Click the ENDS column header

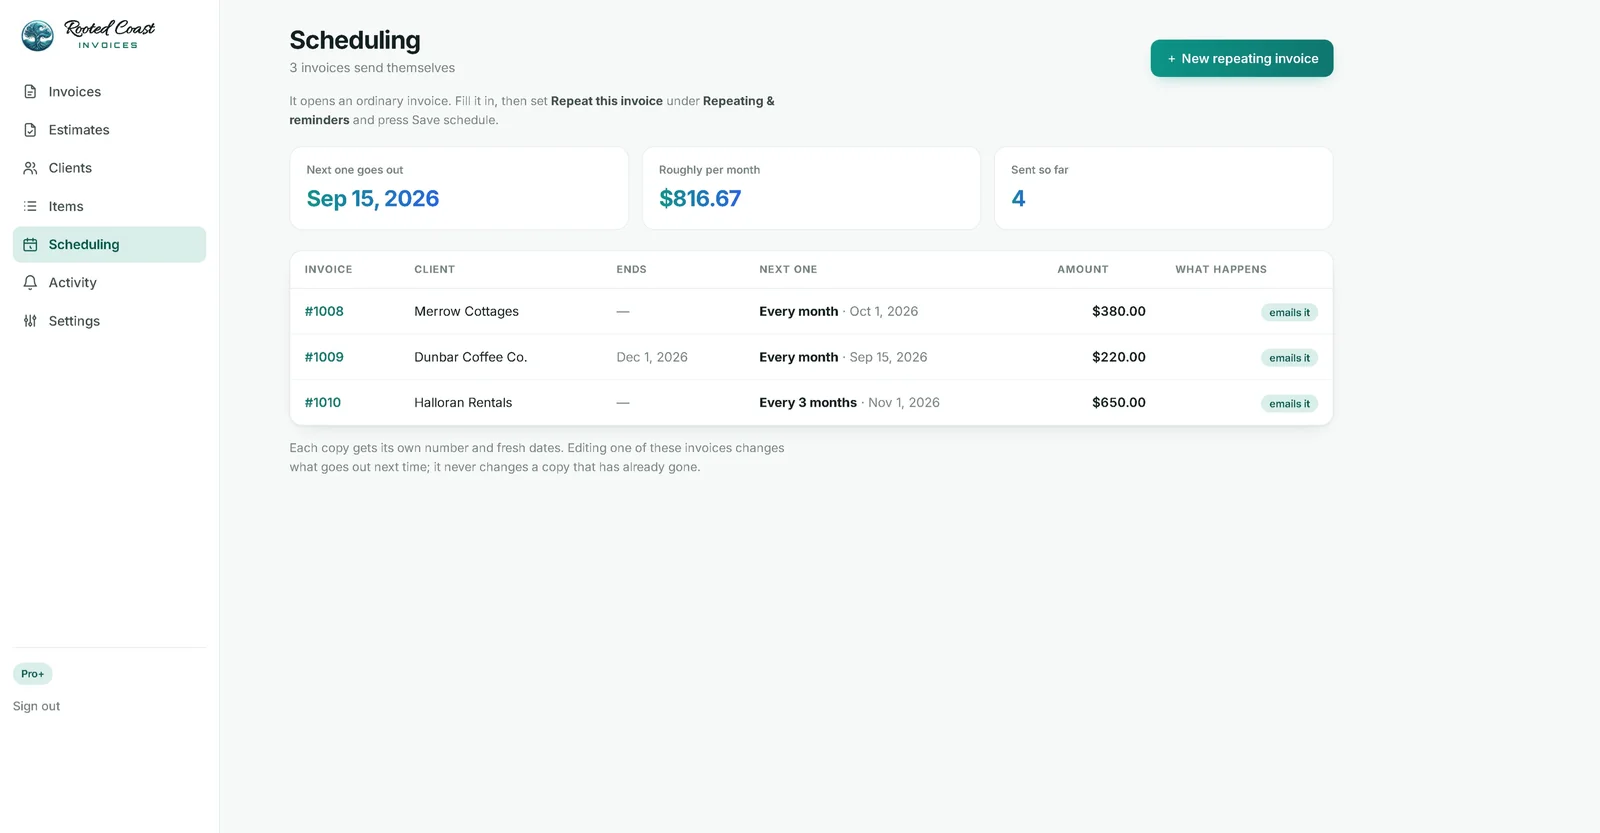tap(631, 270)
